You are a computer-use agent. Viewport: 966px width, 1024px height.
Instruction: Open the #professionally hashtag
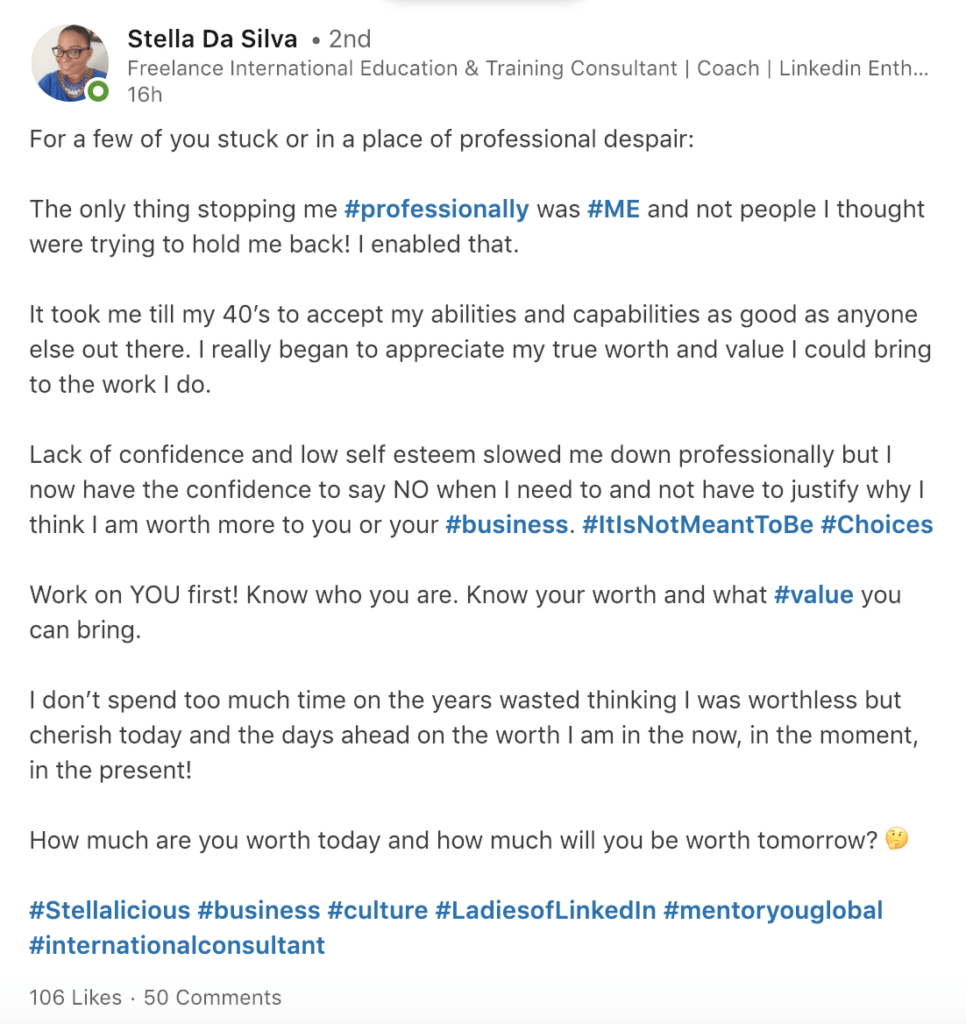pyautogui.click(x=436, y=209)
